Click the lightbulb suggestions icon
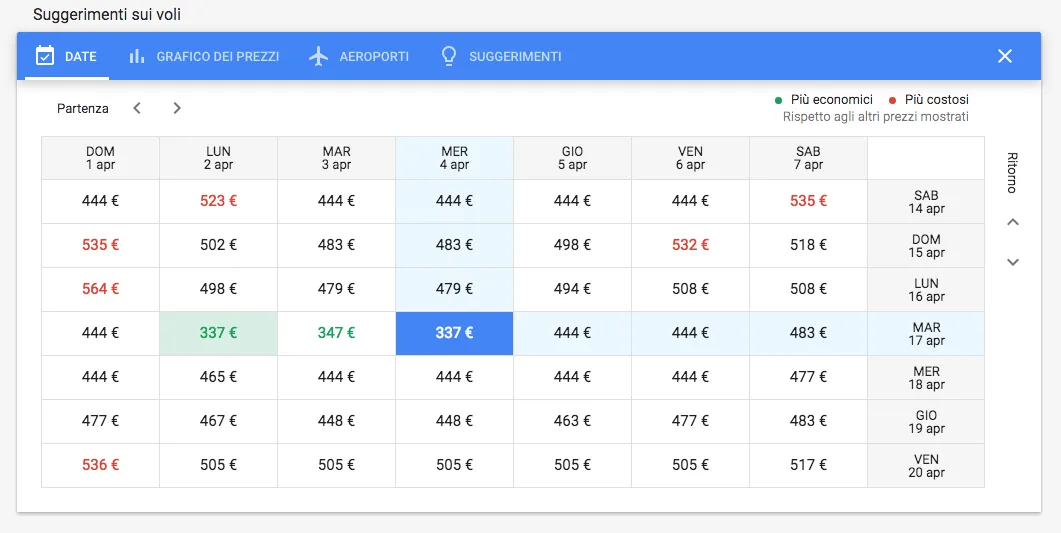The width and height of the screenshot is (1061, 533). 449,56
